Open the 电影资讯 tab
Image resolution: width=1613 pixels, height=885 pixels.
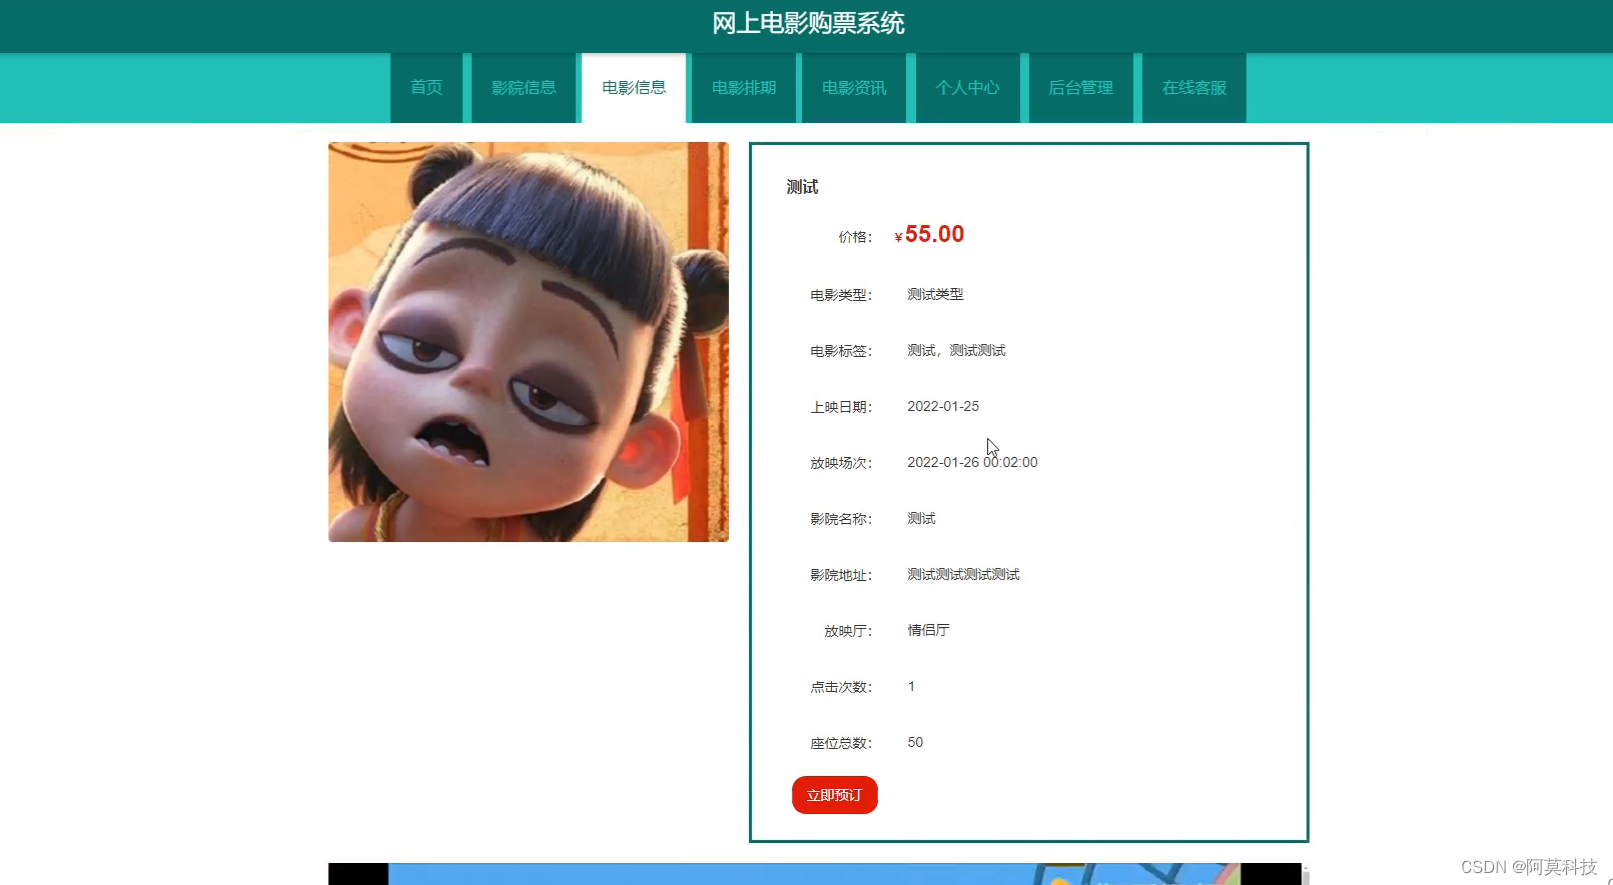click(x=854, y=88)
